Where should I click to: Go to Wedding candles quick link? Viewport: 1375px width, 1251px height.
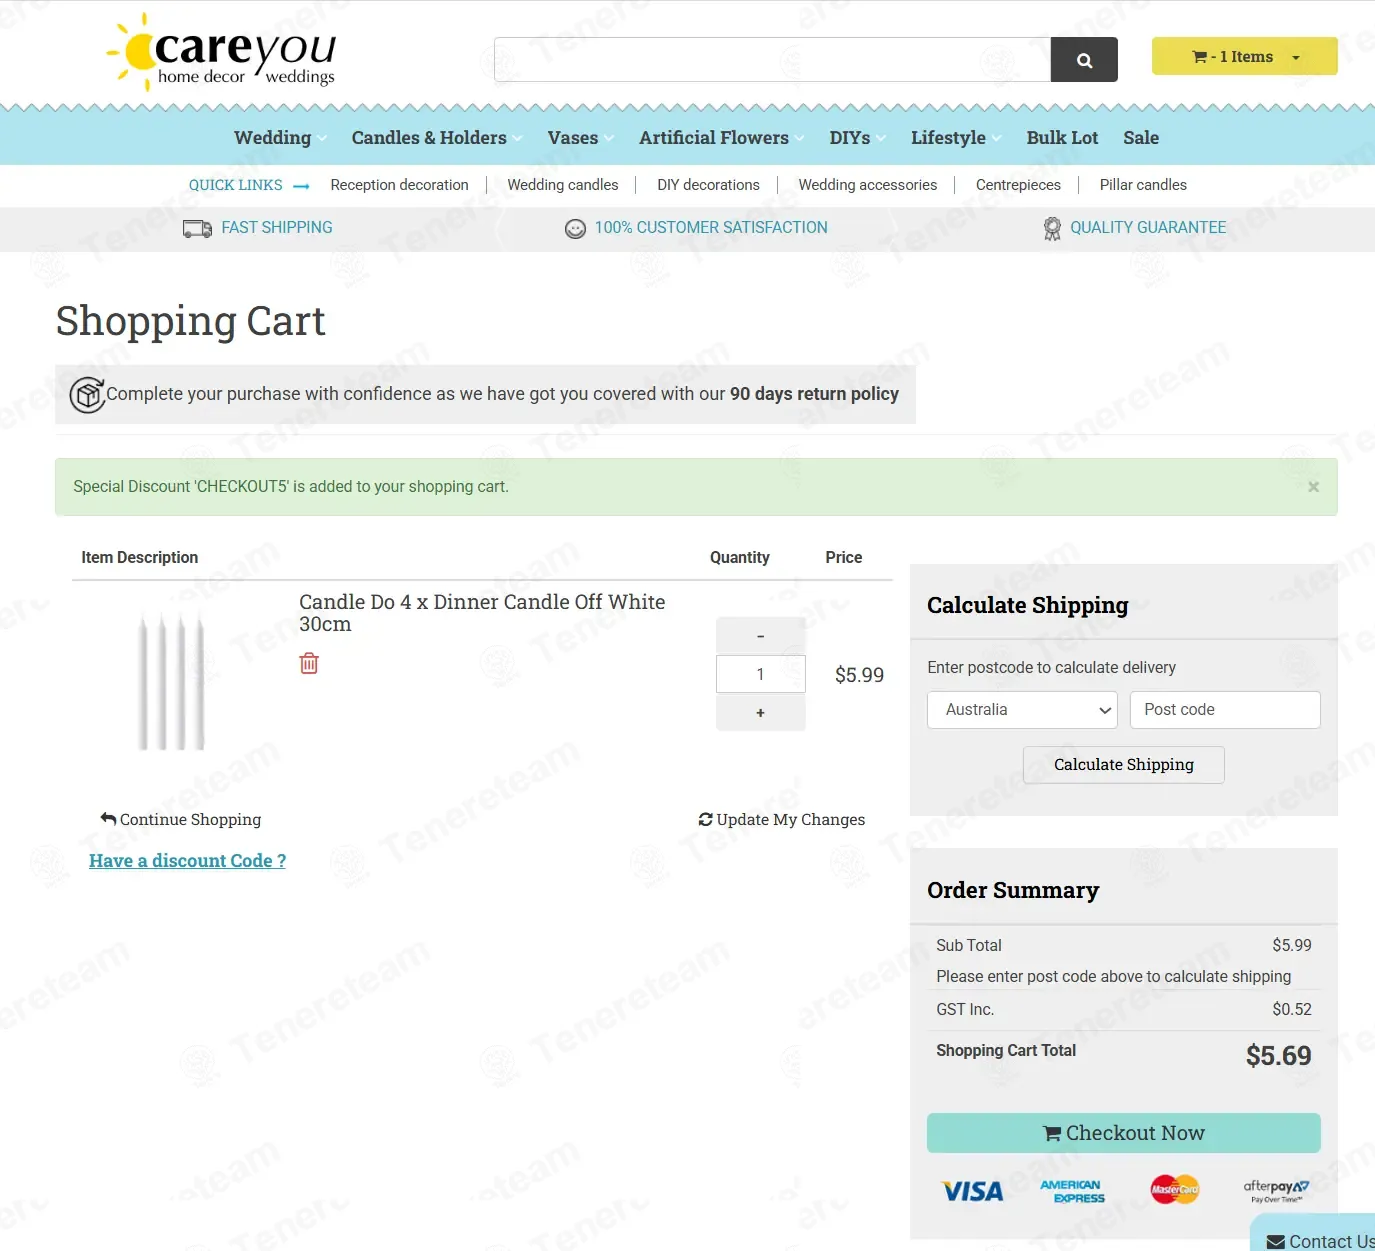pos(562,185)
